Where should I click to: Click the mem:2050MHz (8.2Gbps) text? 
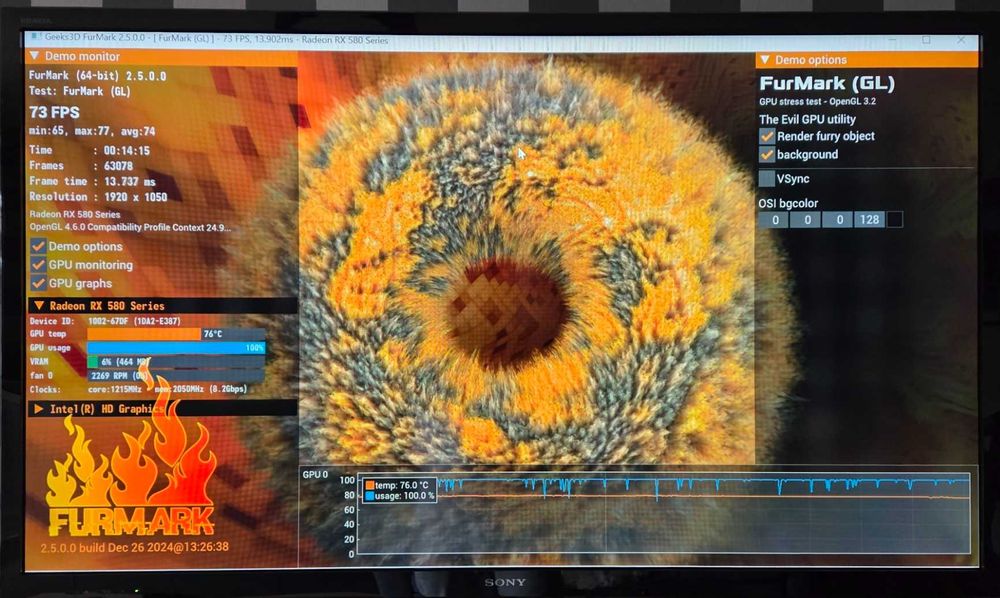click(x=200, y=389)
